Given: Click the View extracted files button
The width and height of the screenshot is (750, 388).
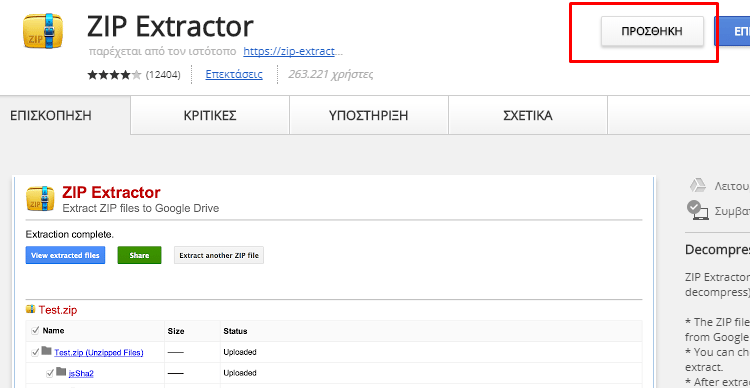Looking at the screenshot, I should pyautogui.click(x=65, y=255).
